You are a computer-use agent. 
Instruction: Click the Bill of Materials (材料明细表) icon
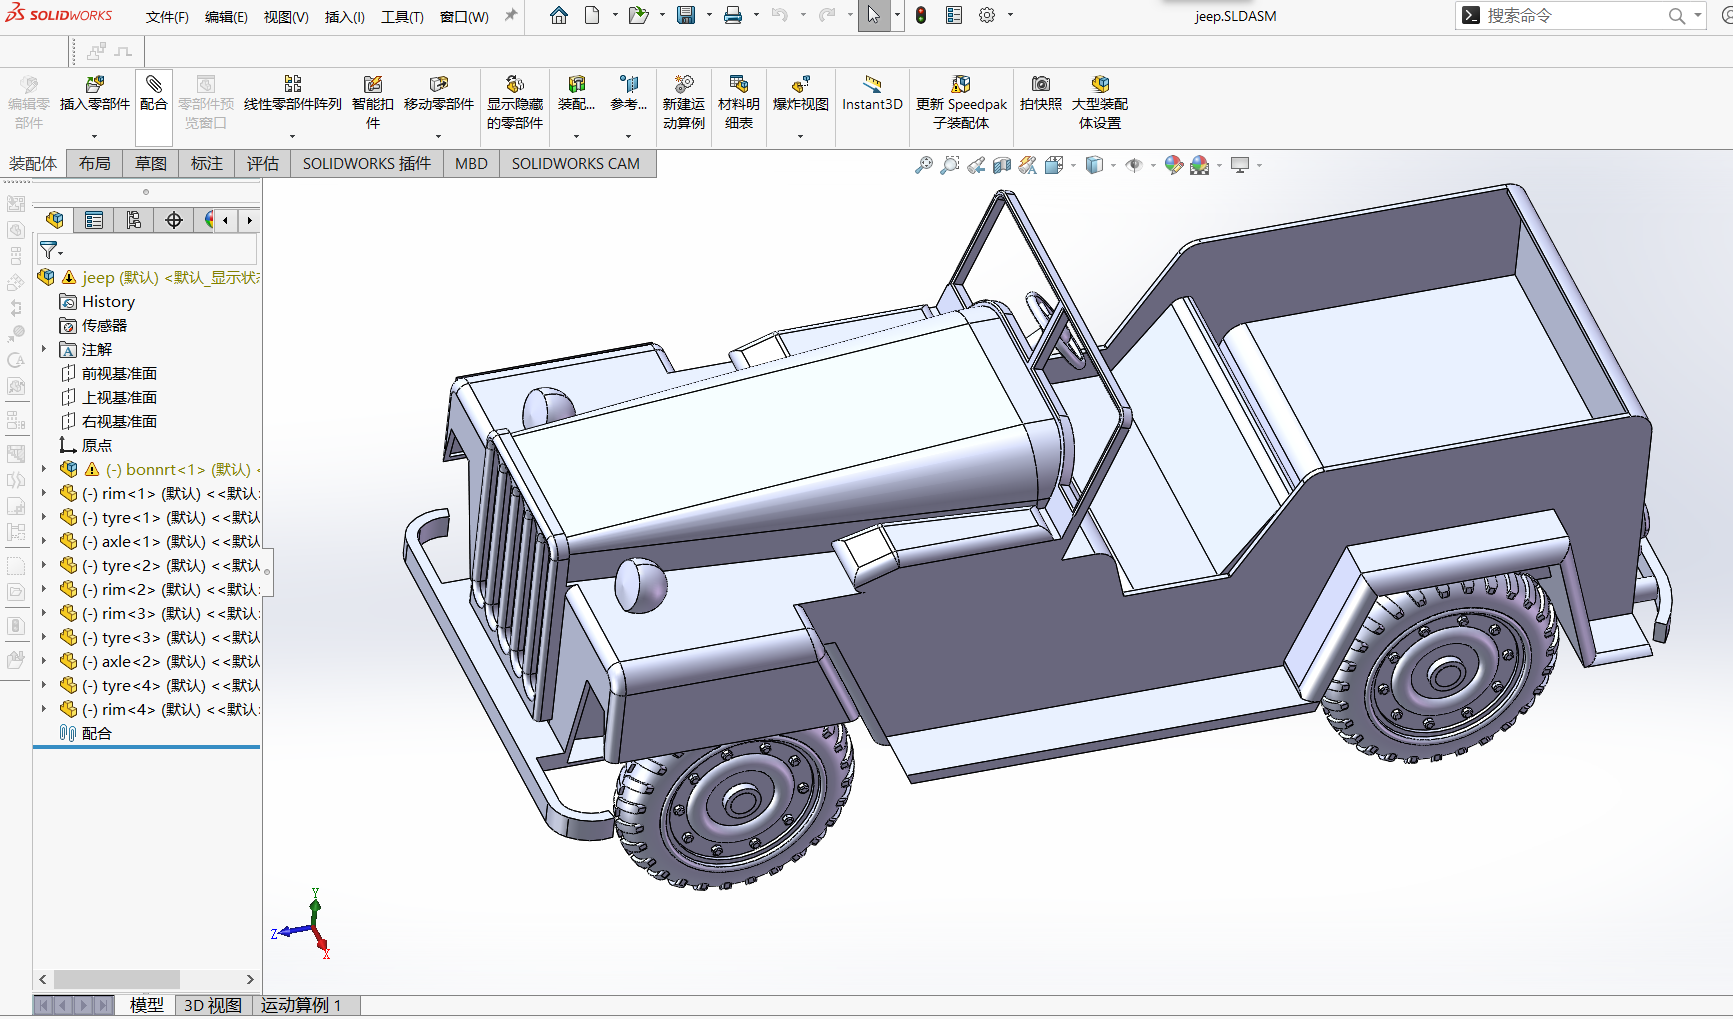point(738,86)
